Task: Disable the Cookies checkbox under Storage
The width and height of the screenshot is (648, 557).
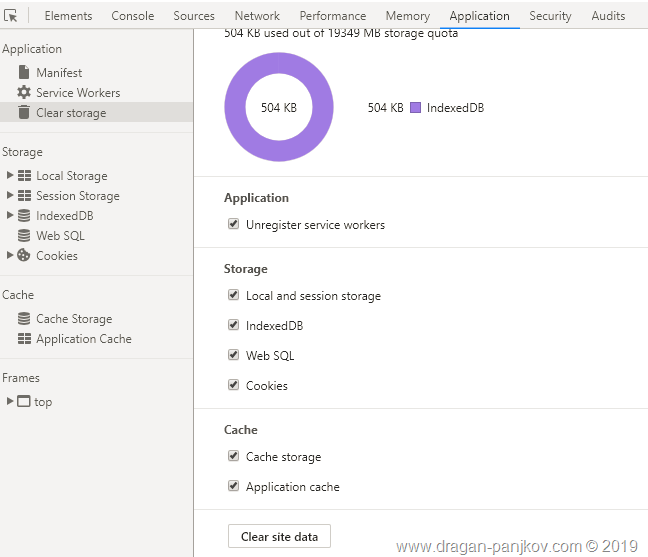Action: tap(233, 385)
